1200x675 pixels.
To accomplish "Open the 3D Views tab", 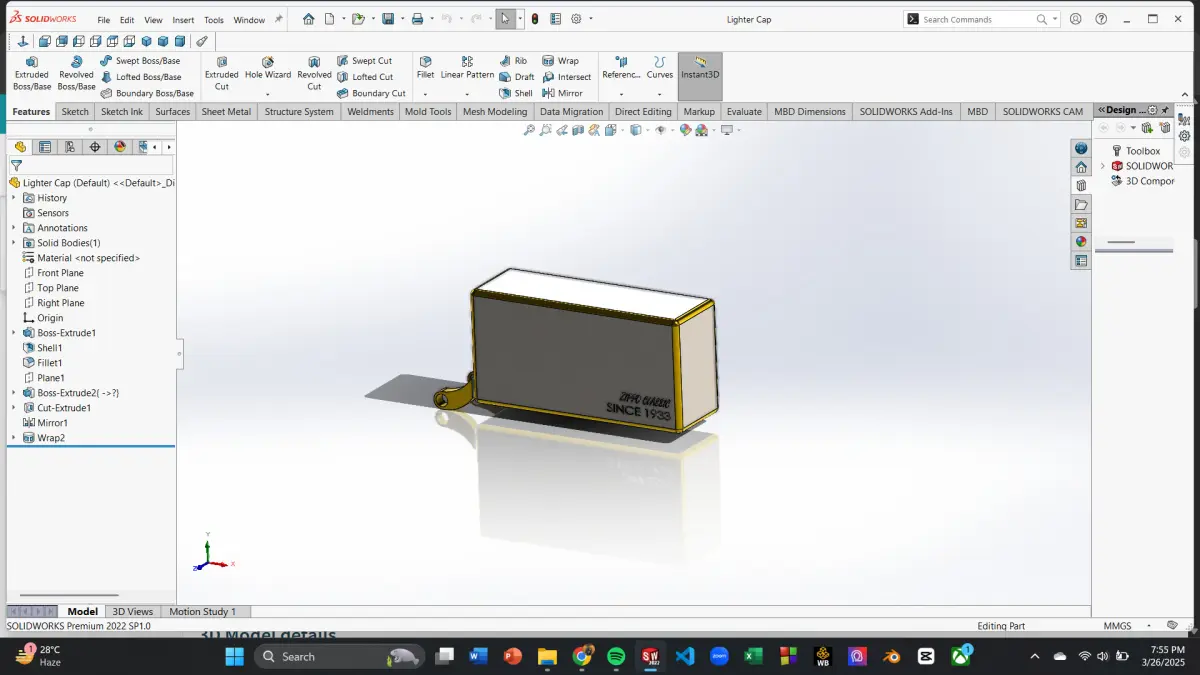I will click(133, 612).
